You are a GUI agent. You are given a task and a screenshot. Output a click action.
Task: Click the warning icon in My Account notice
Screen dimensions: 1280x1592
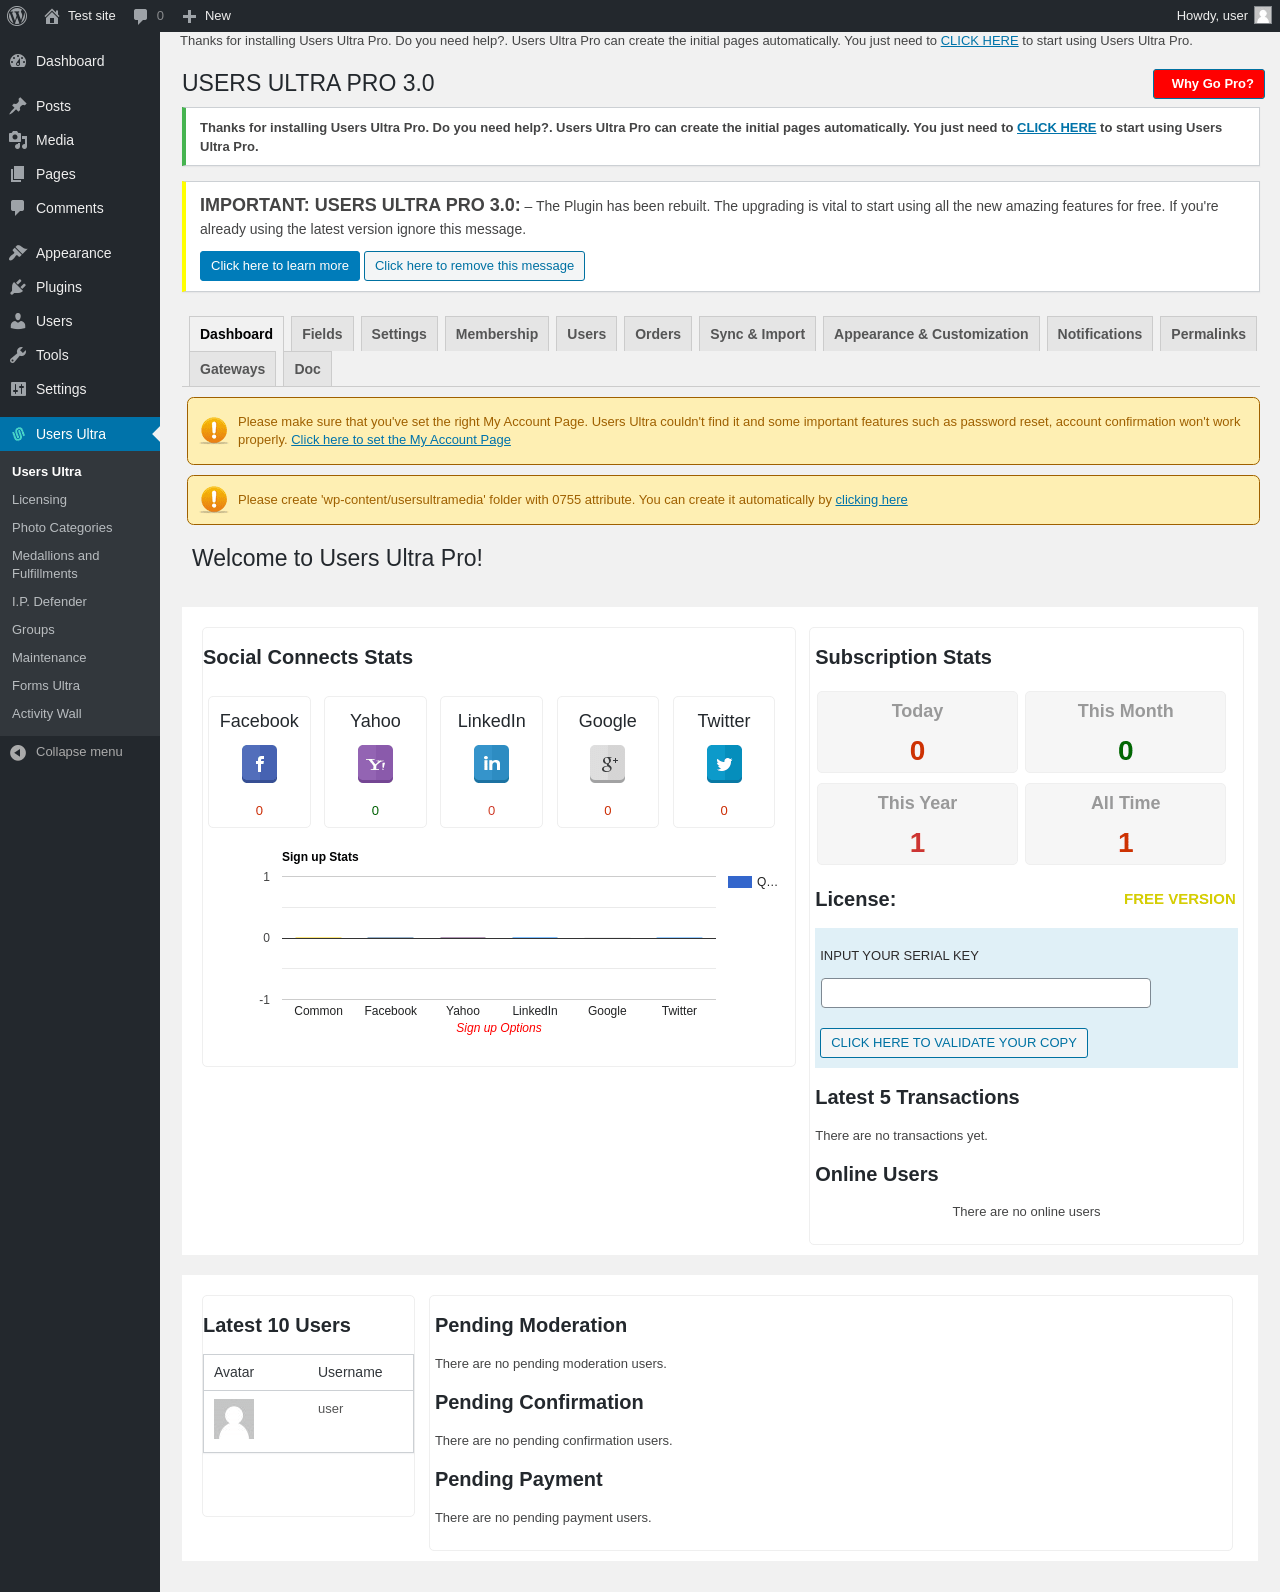click(214, 430)
